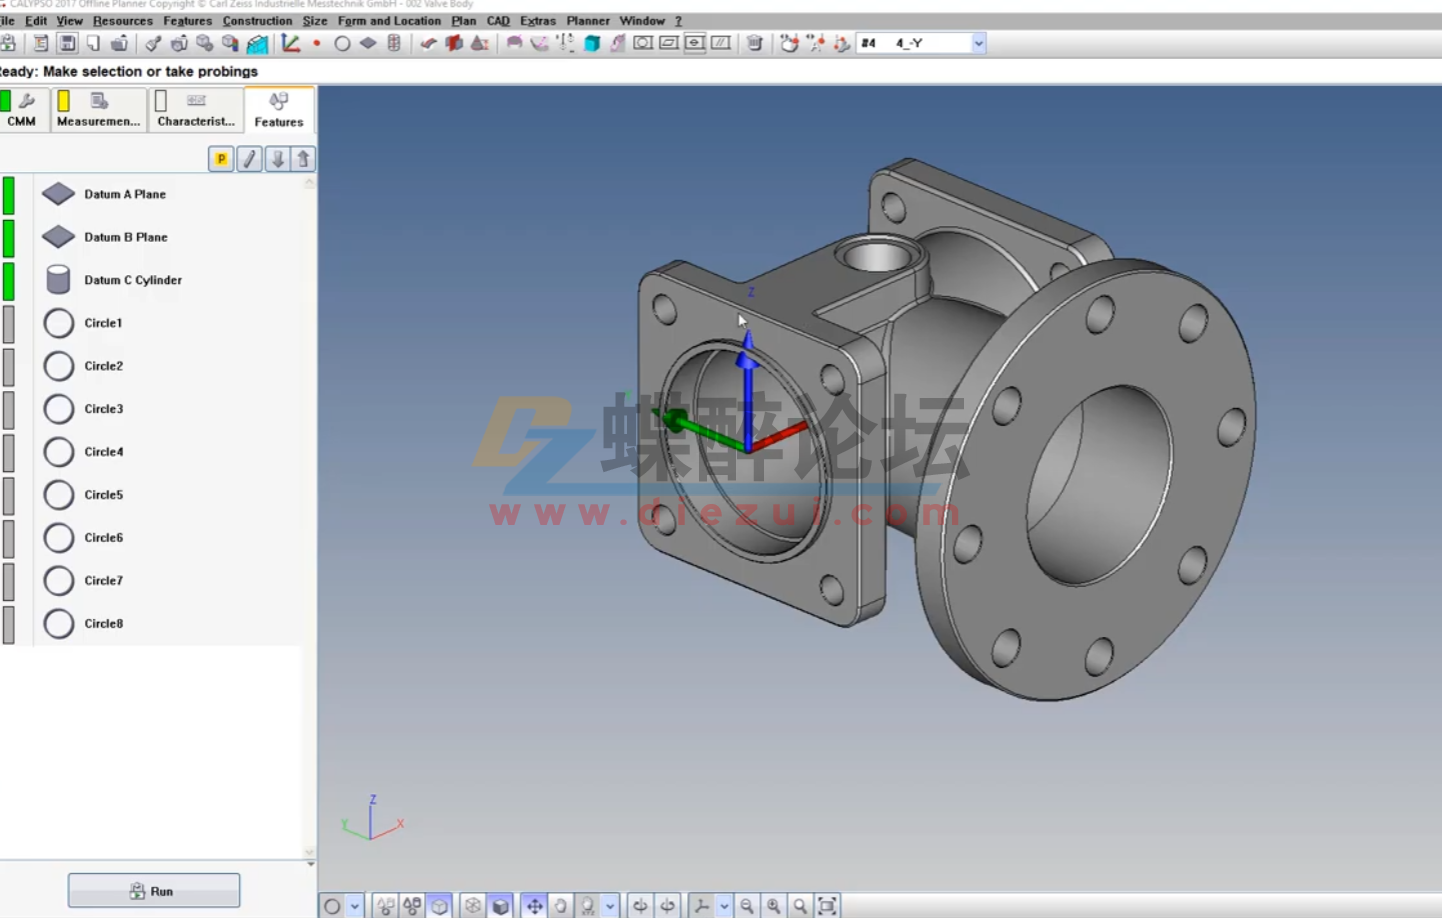Viewport: 1442px width, 918px height.
Task: Click the save icon in the toolbar
Action: (66, 43)
